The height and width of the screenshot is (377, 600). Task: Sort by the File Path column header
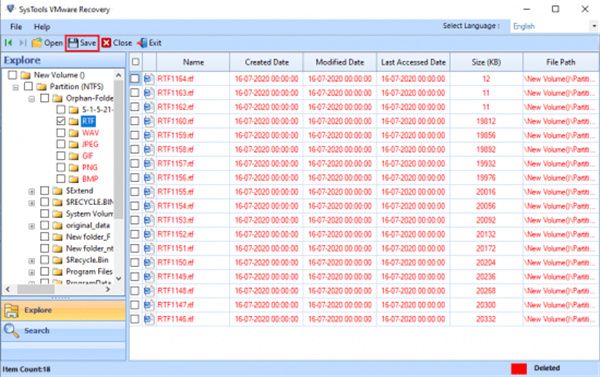[x=561, y=62]
